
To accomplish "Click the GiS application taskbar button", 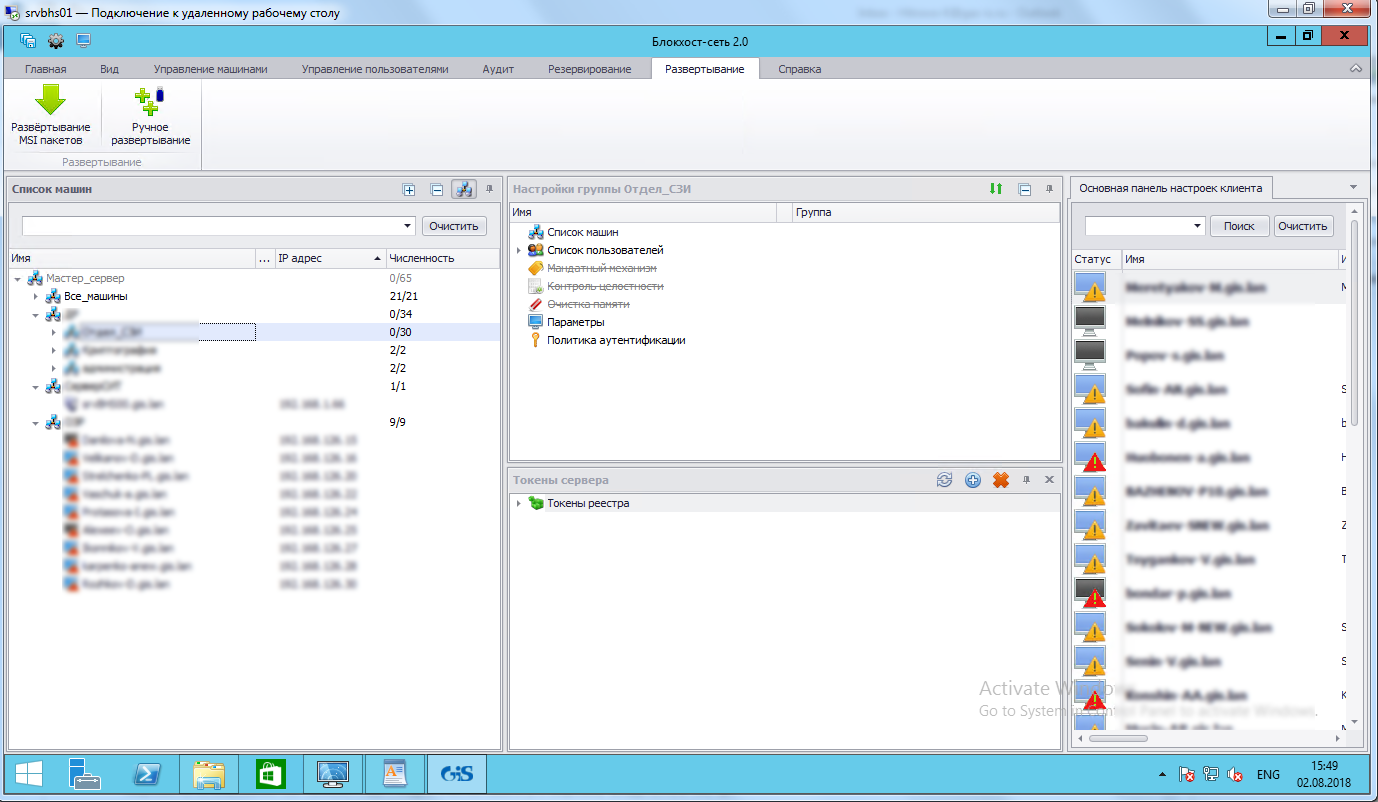I will [457, 774].
